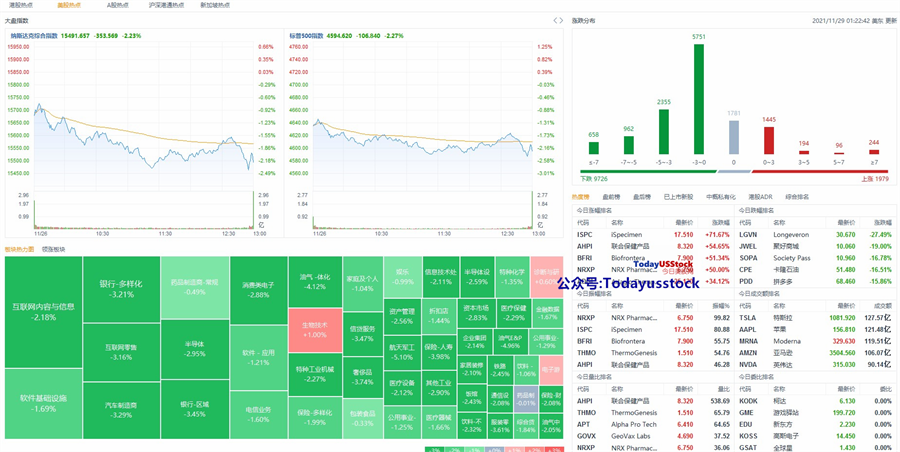Open the 标普500指数 index title
The image size is (900, 452).
click(x=307, y=36)
